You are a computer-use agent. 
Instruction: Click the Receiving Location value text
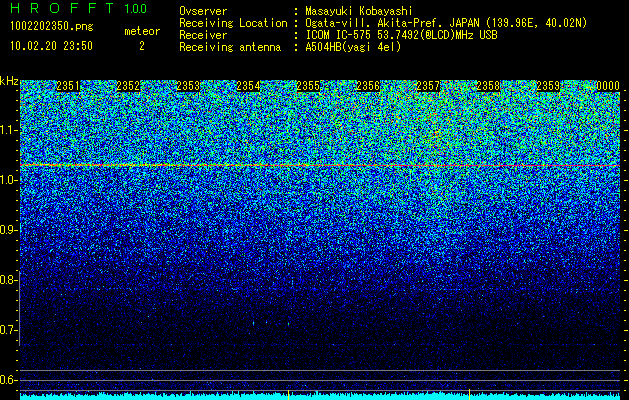point(446,23)
